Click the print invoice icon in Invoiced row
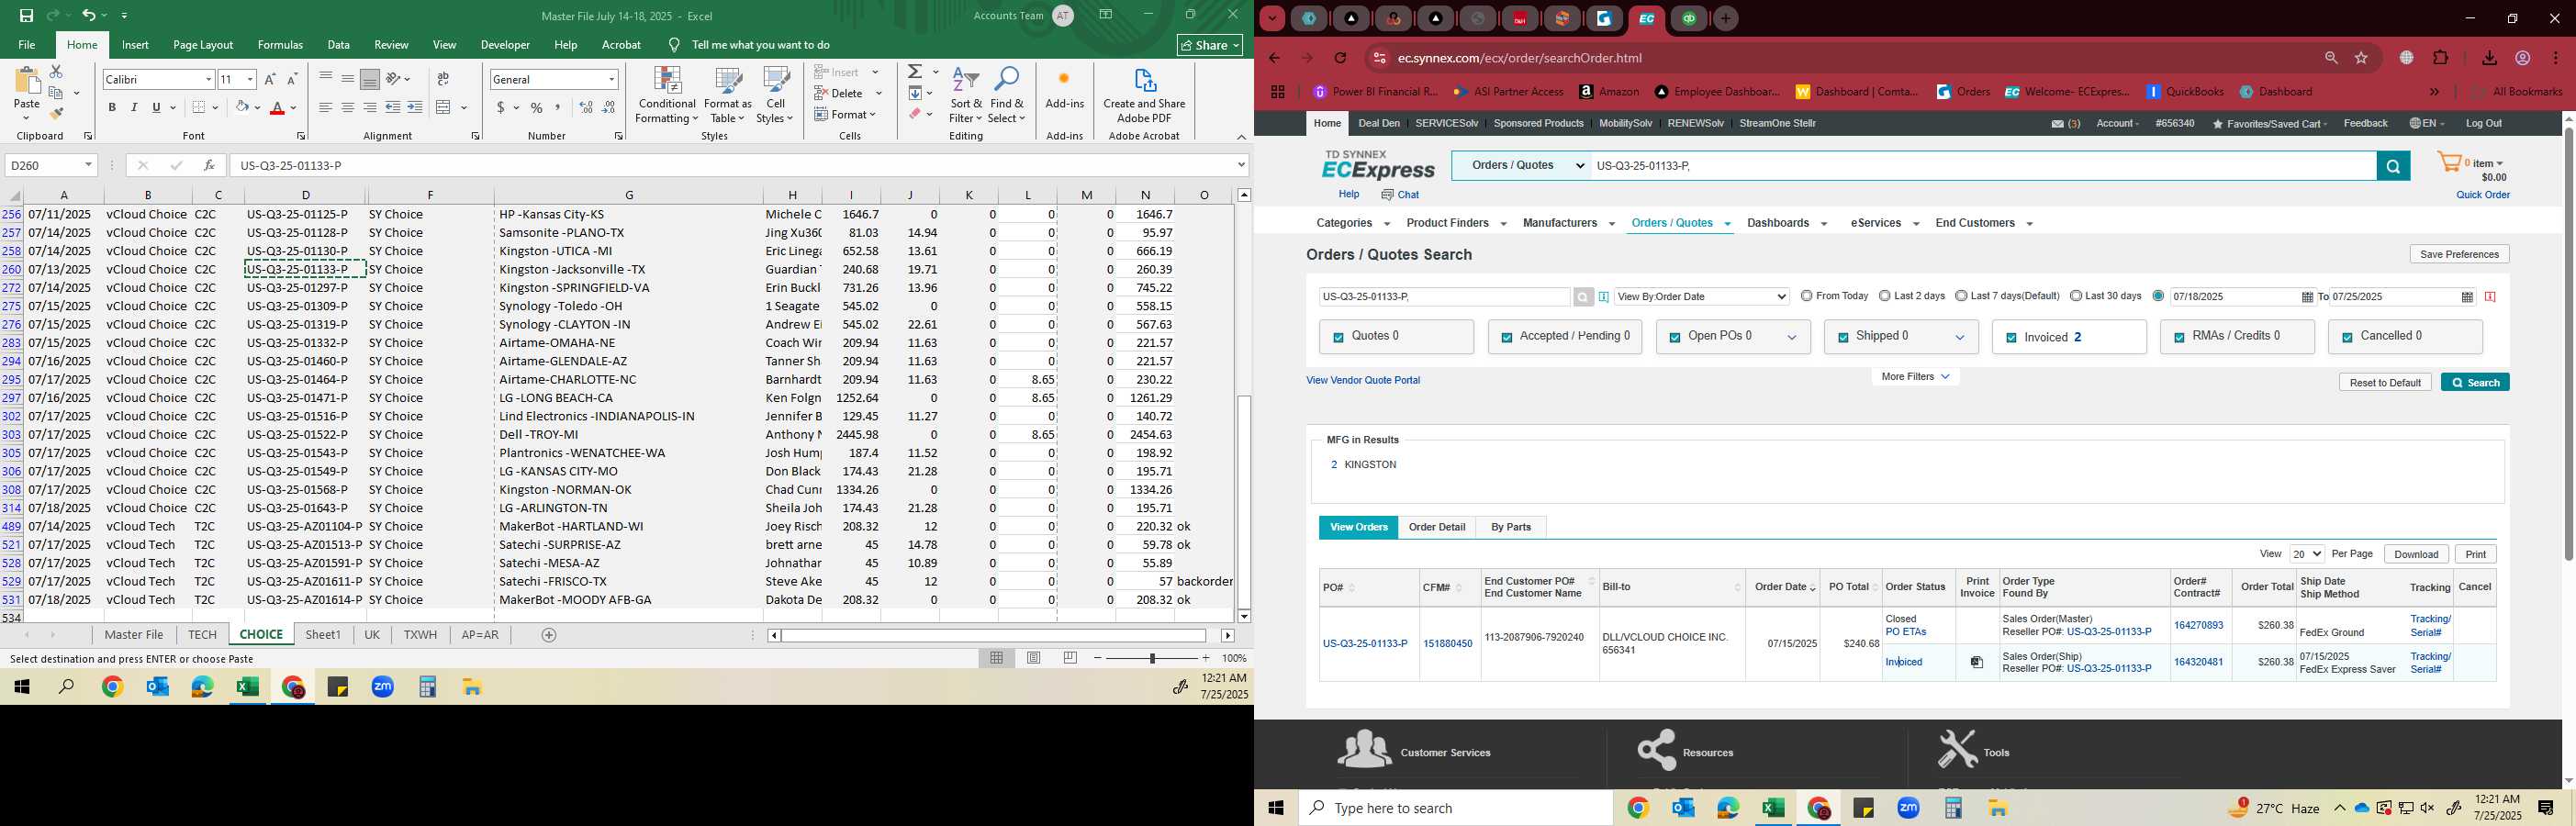Image resolution: width=2576 pixels, height=826 pixels. [x=1976, y=663]
